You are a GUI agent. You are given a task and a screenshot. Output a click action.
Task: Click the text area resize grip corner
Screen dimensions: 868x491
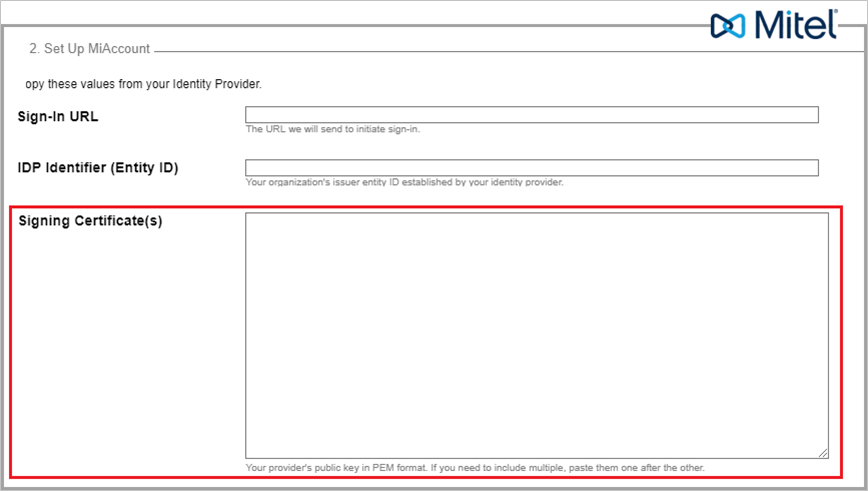pyautogui.click(x=823, y=453)
